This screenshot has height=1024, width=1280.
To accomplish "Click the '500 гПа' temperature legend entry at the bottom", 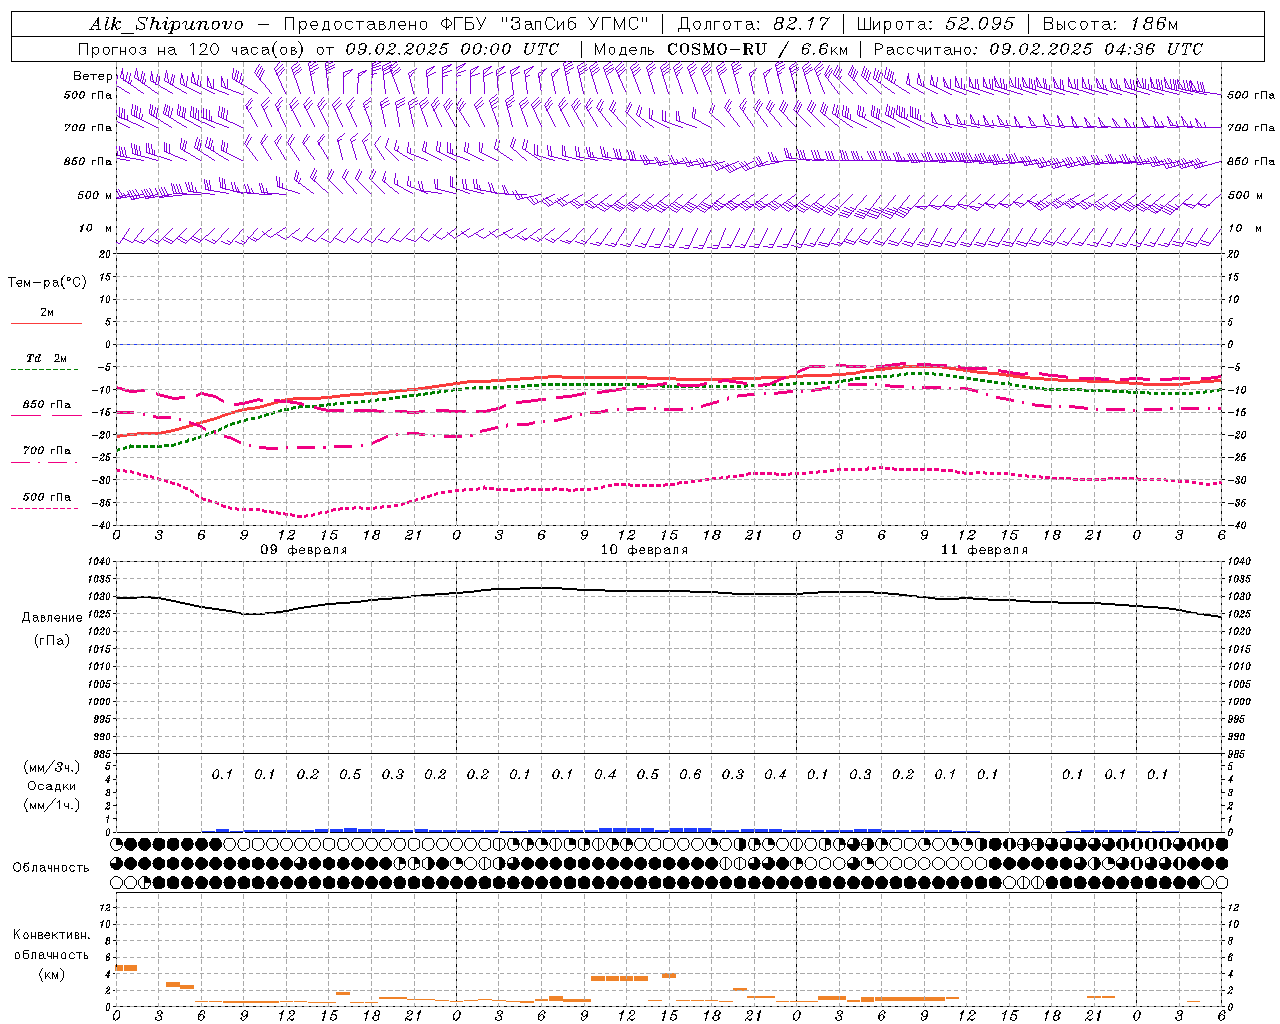I will click(x=46, y=497).
